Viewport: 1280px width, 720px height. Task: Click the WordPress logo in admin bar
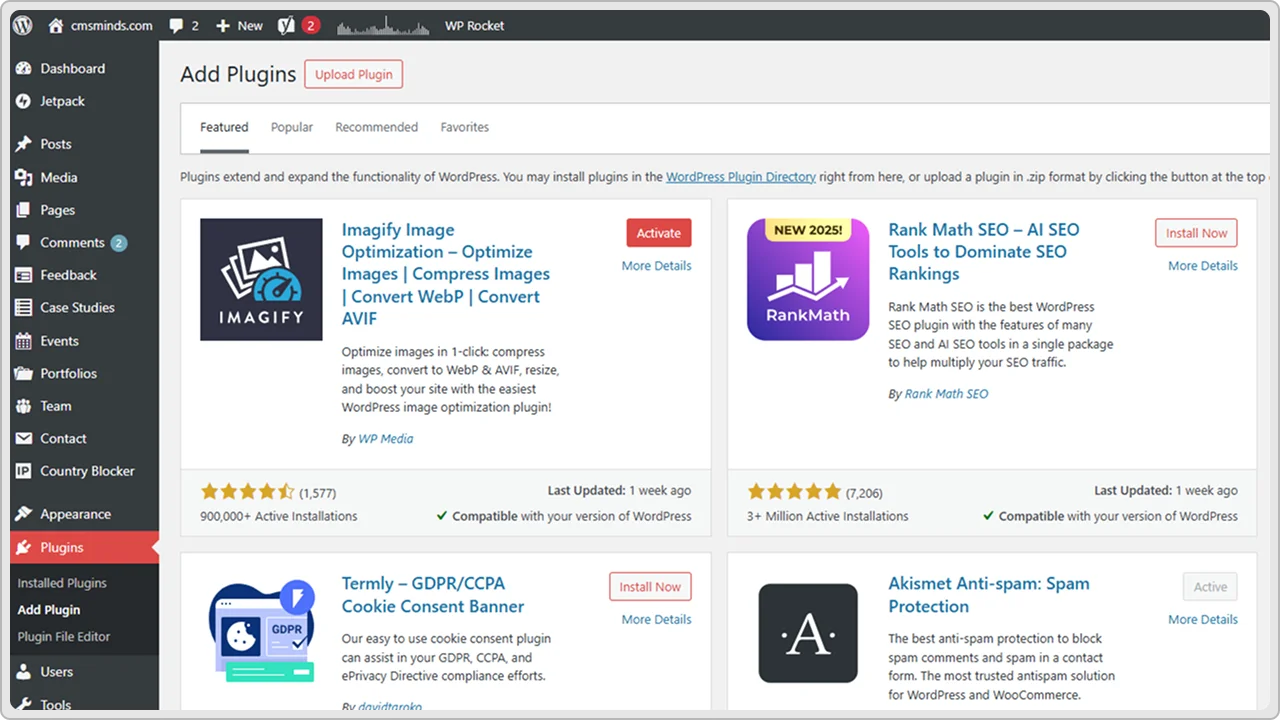tap(23, 26)
